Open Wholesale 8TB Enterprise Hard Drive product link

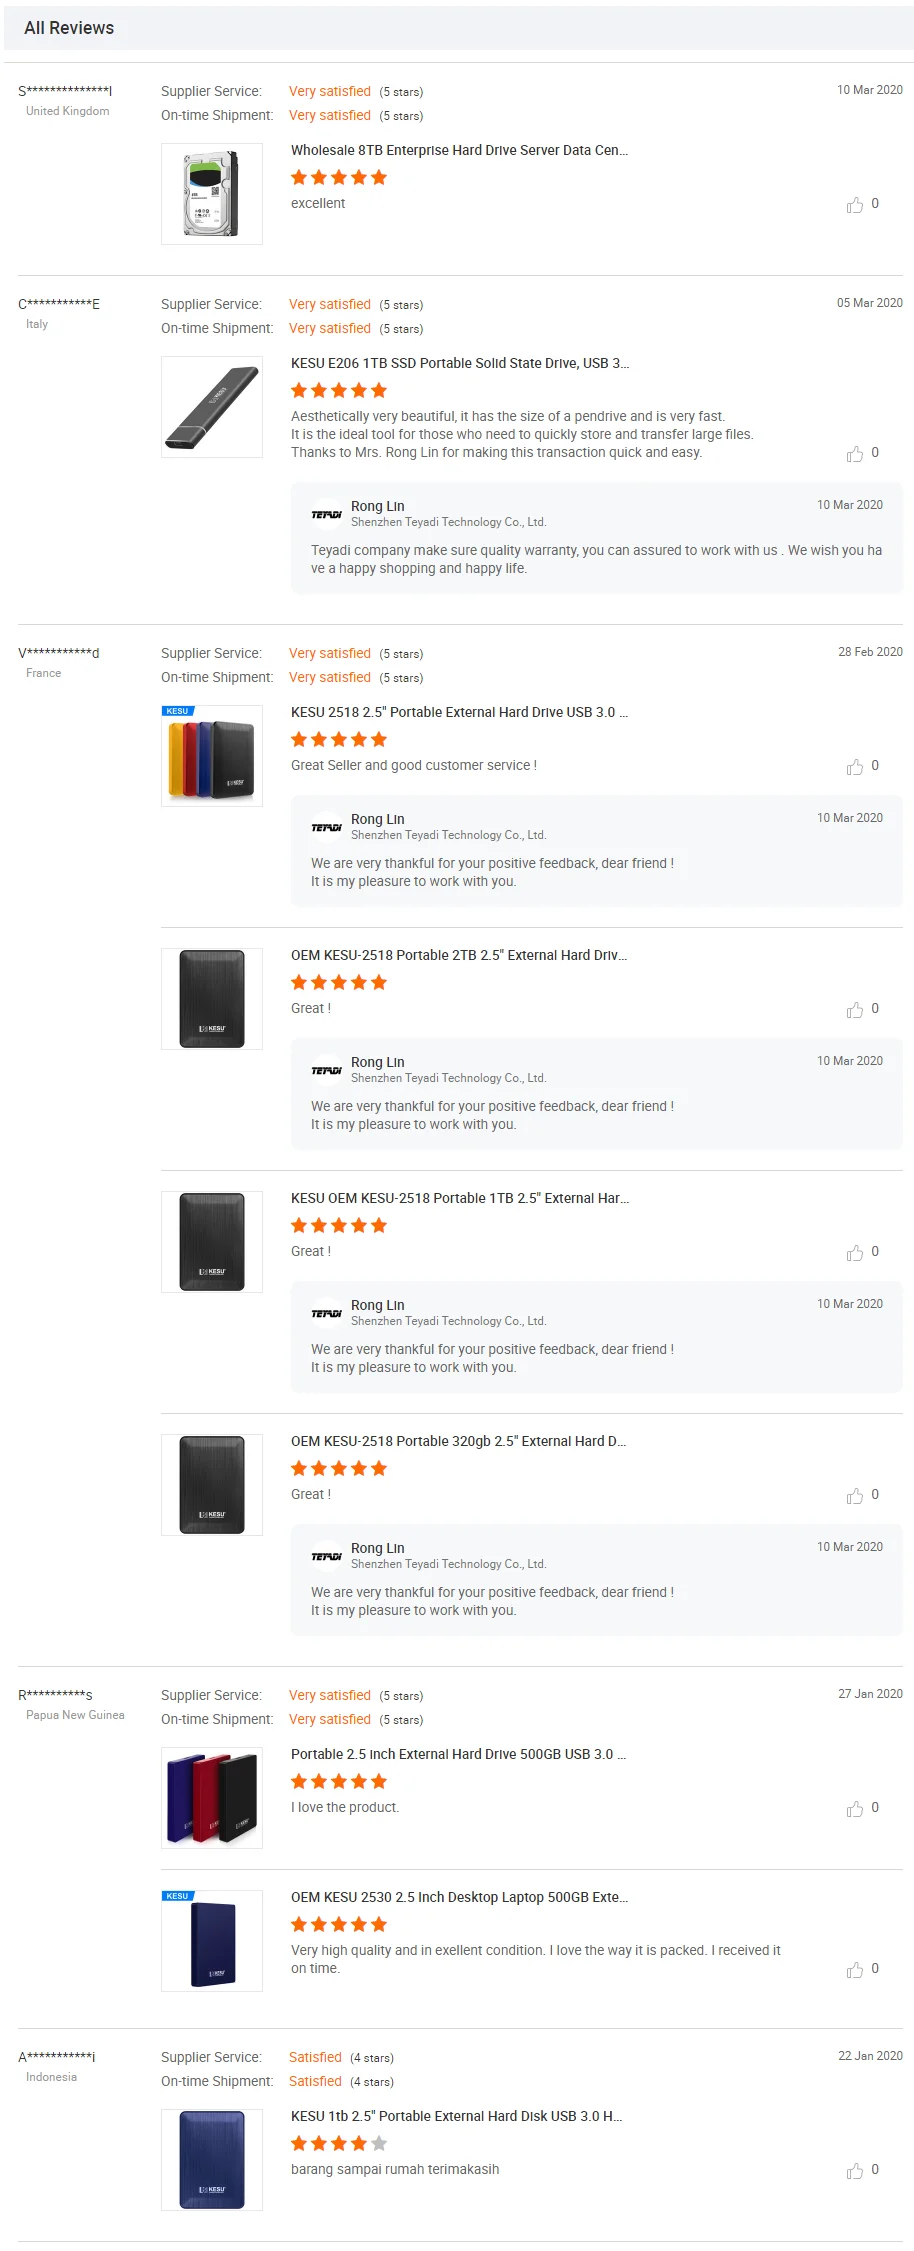pyautogui.click(x=459, y=150)
